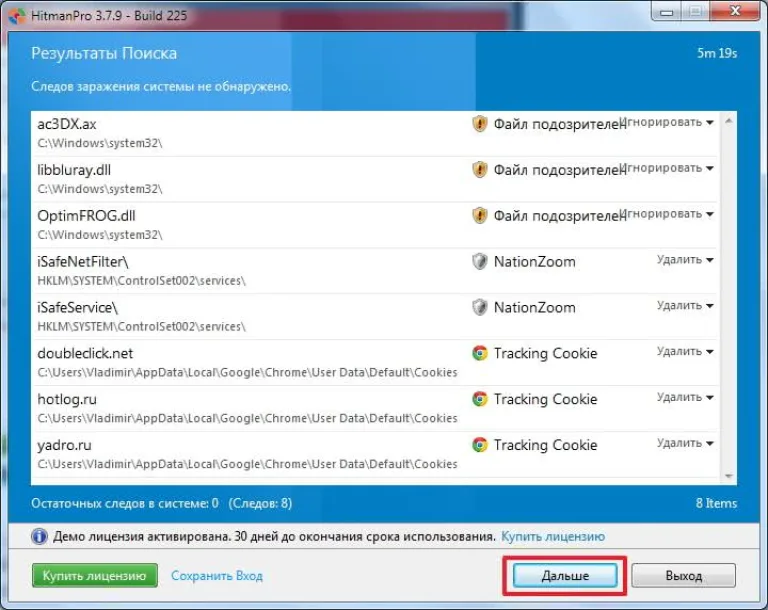This screenshot has width=768, height=610.
Task: Select the OptimFROG.dll file entry
Action: click(375, 225)
